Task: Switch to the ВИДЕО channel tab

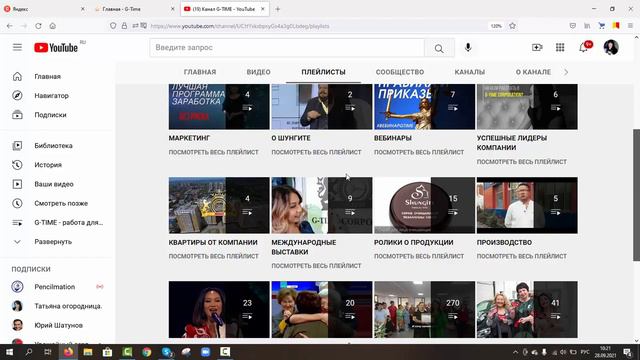Action: (258, 72)
